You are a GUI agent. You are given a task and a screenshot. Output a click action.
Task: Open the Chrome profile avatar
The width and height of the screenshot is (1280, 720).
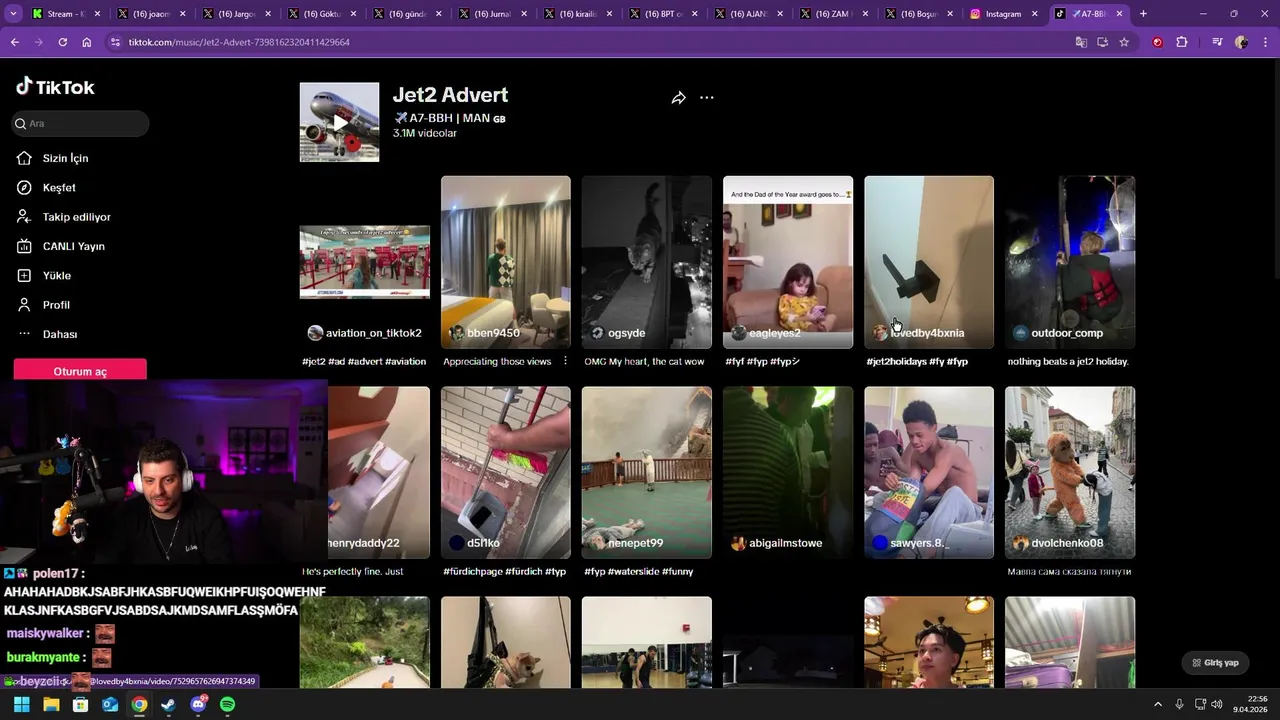coord(1241,42)
